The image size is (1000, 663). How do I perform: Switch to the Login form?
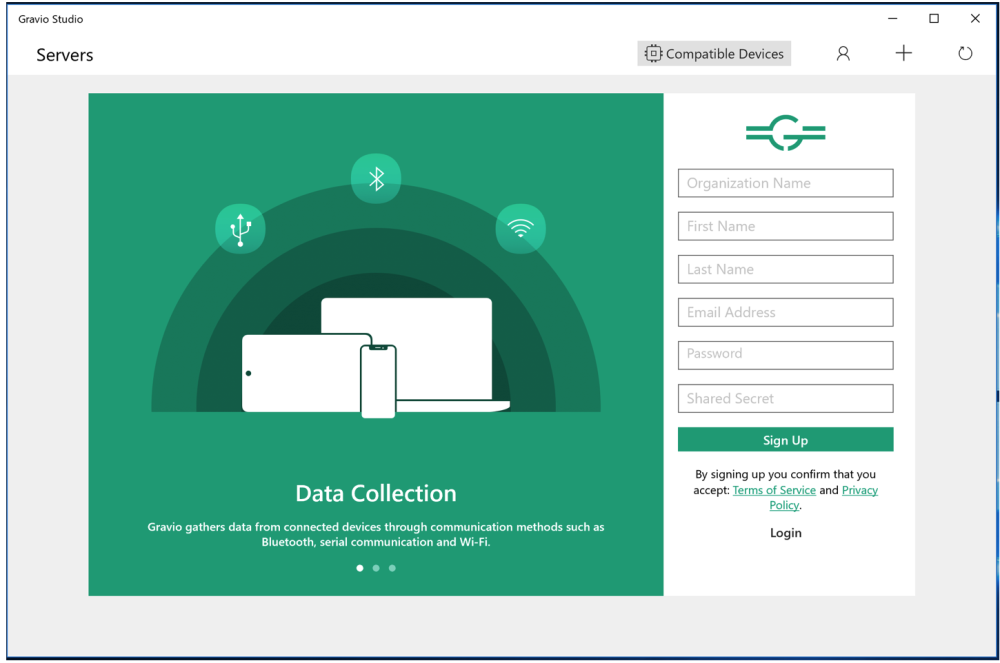click(785, 533)
